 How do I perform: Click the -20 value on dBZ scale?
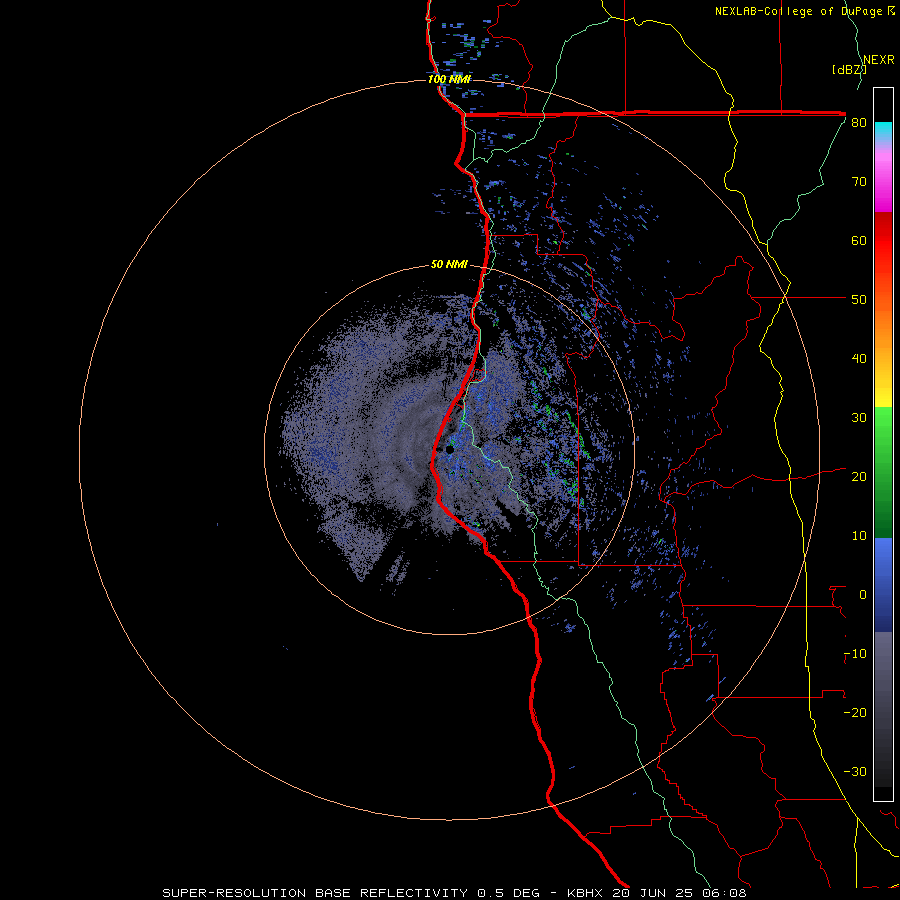[x=855, y=713]
